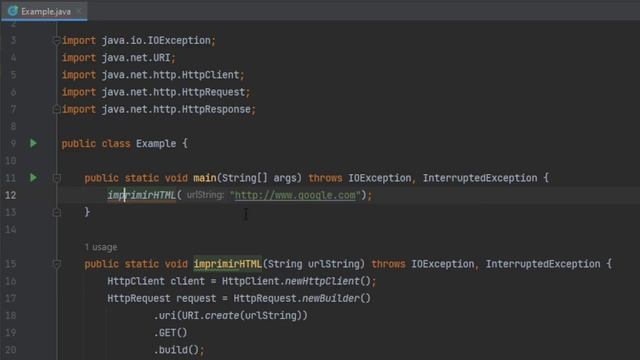Click 'String urlString' parameter on line 15
The height and width of the screenshot is (360, 640).
[x=314, y=264]
